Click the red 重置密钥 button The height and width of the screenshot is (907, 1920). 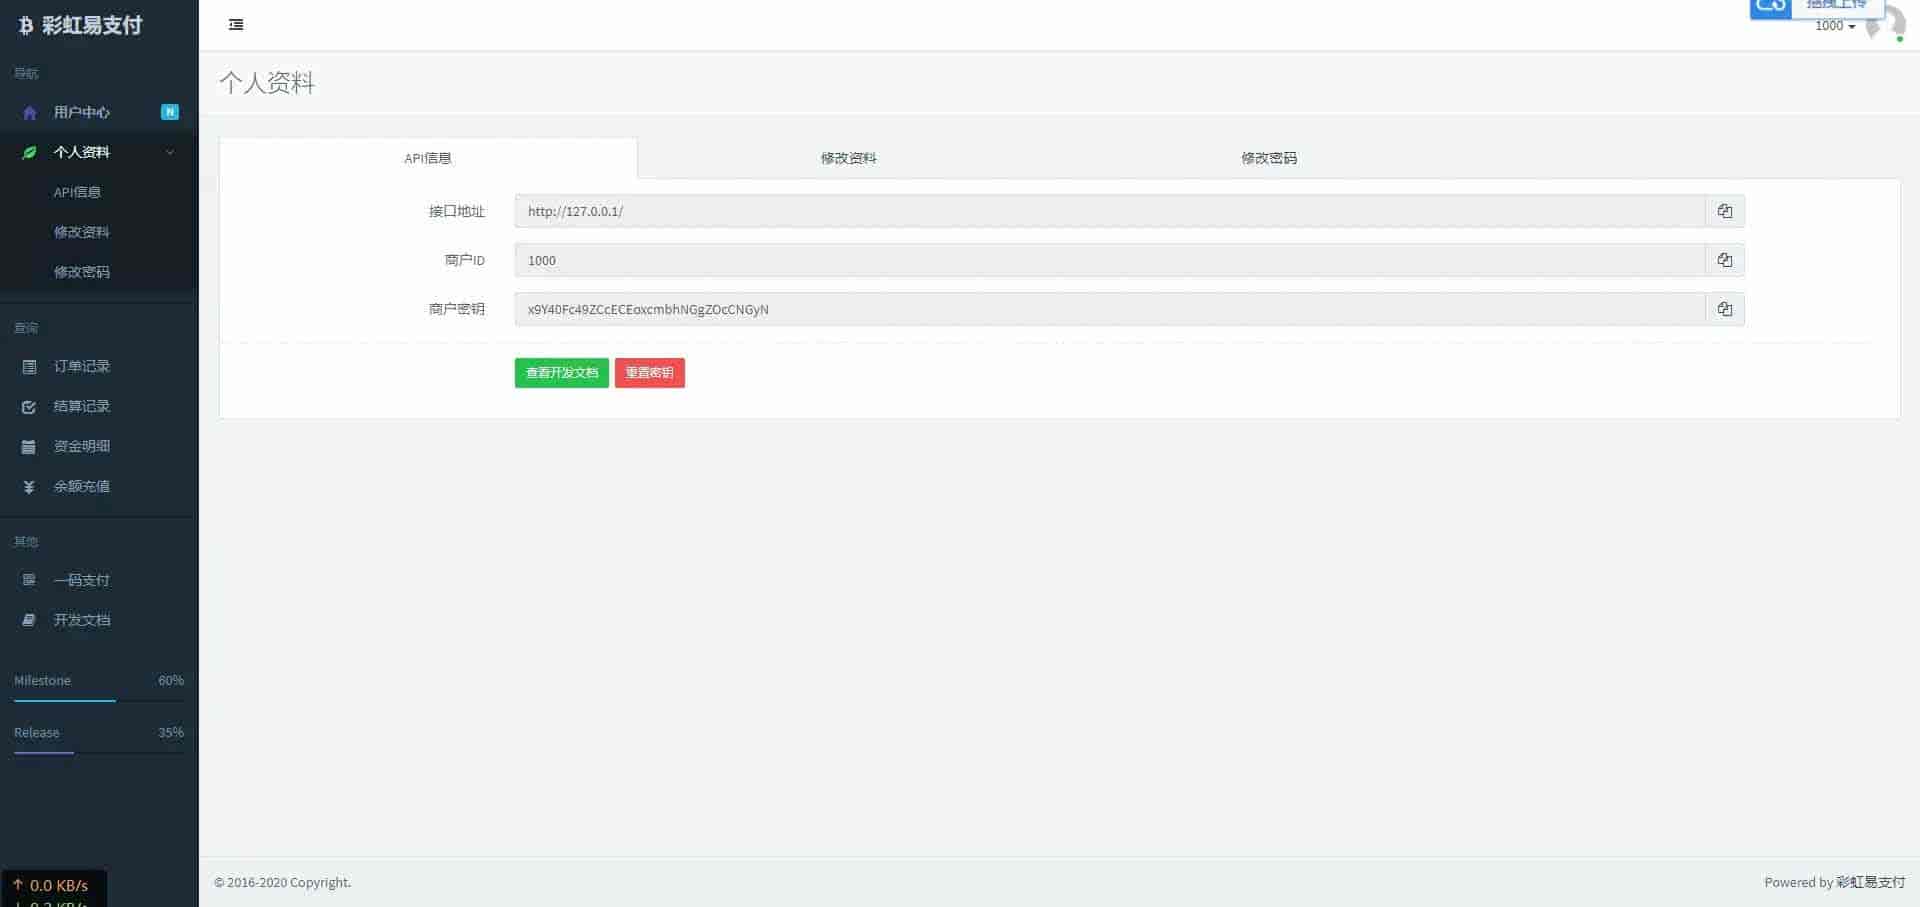click(x=650, y=373)
